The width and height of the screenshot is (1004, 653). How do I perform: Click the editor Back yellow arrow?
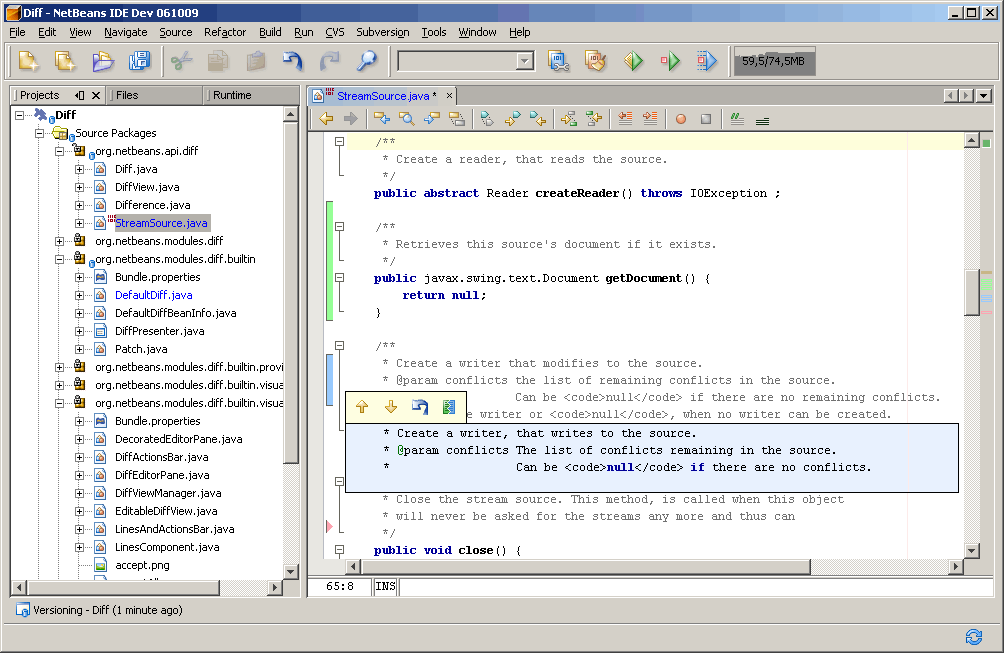pos(327,118)
